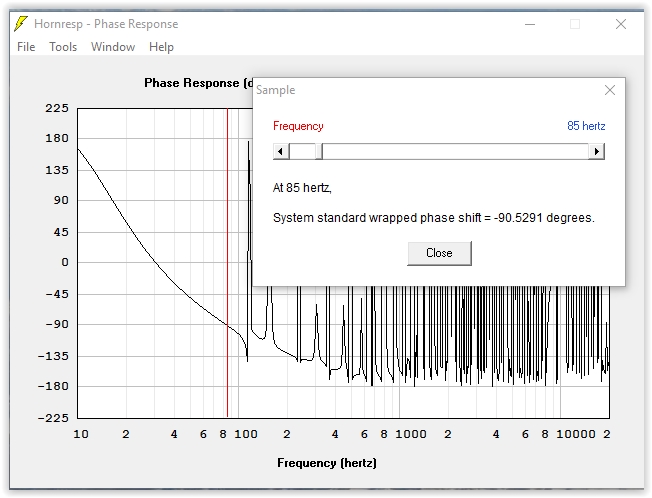Screen dimensions: 652x498
Task: Click the 1000 x-axis label
Action: (x=411, y=434)
